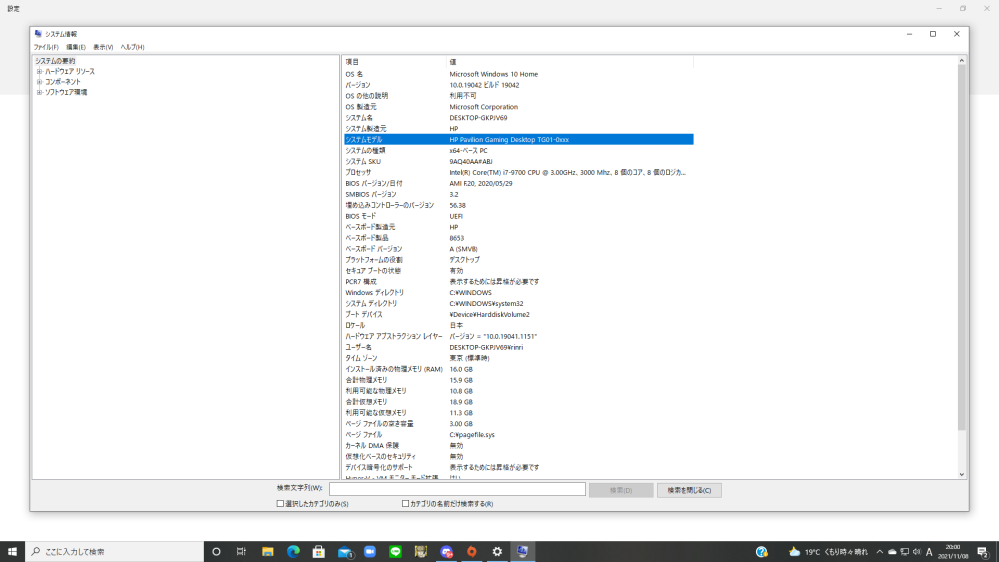The image size is (999, 562).
Task: Open 表示(V) menu
Action: pos(103,47)
